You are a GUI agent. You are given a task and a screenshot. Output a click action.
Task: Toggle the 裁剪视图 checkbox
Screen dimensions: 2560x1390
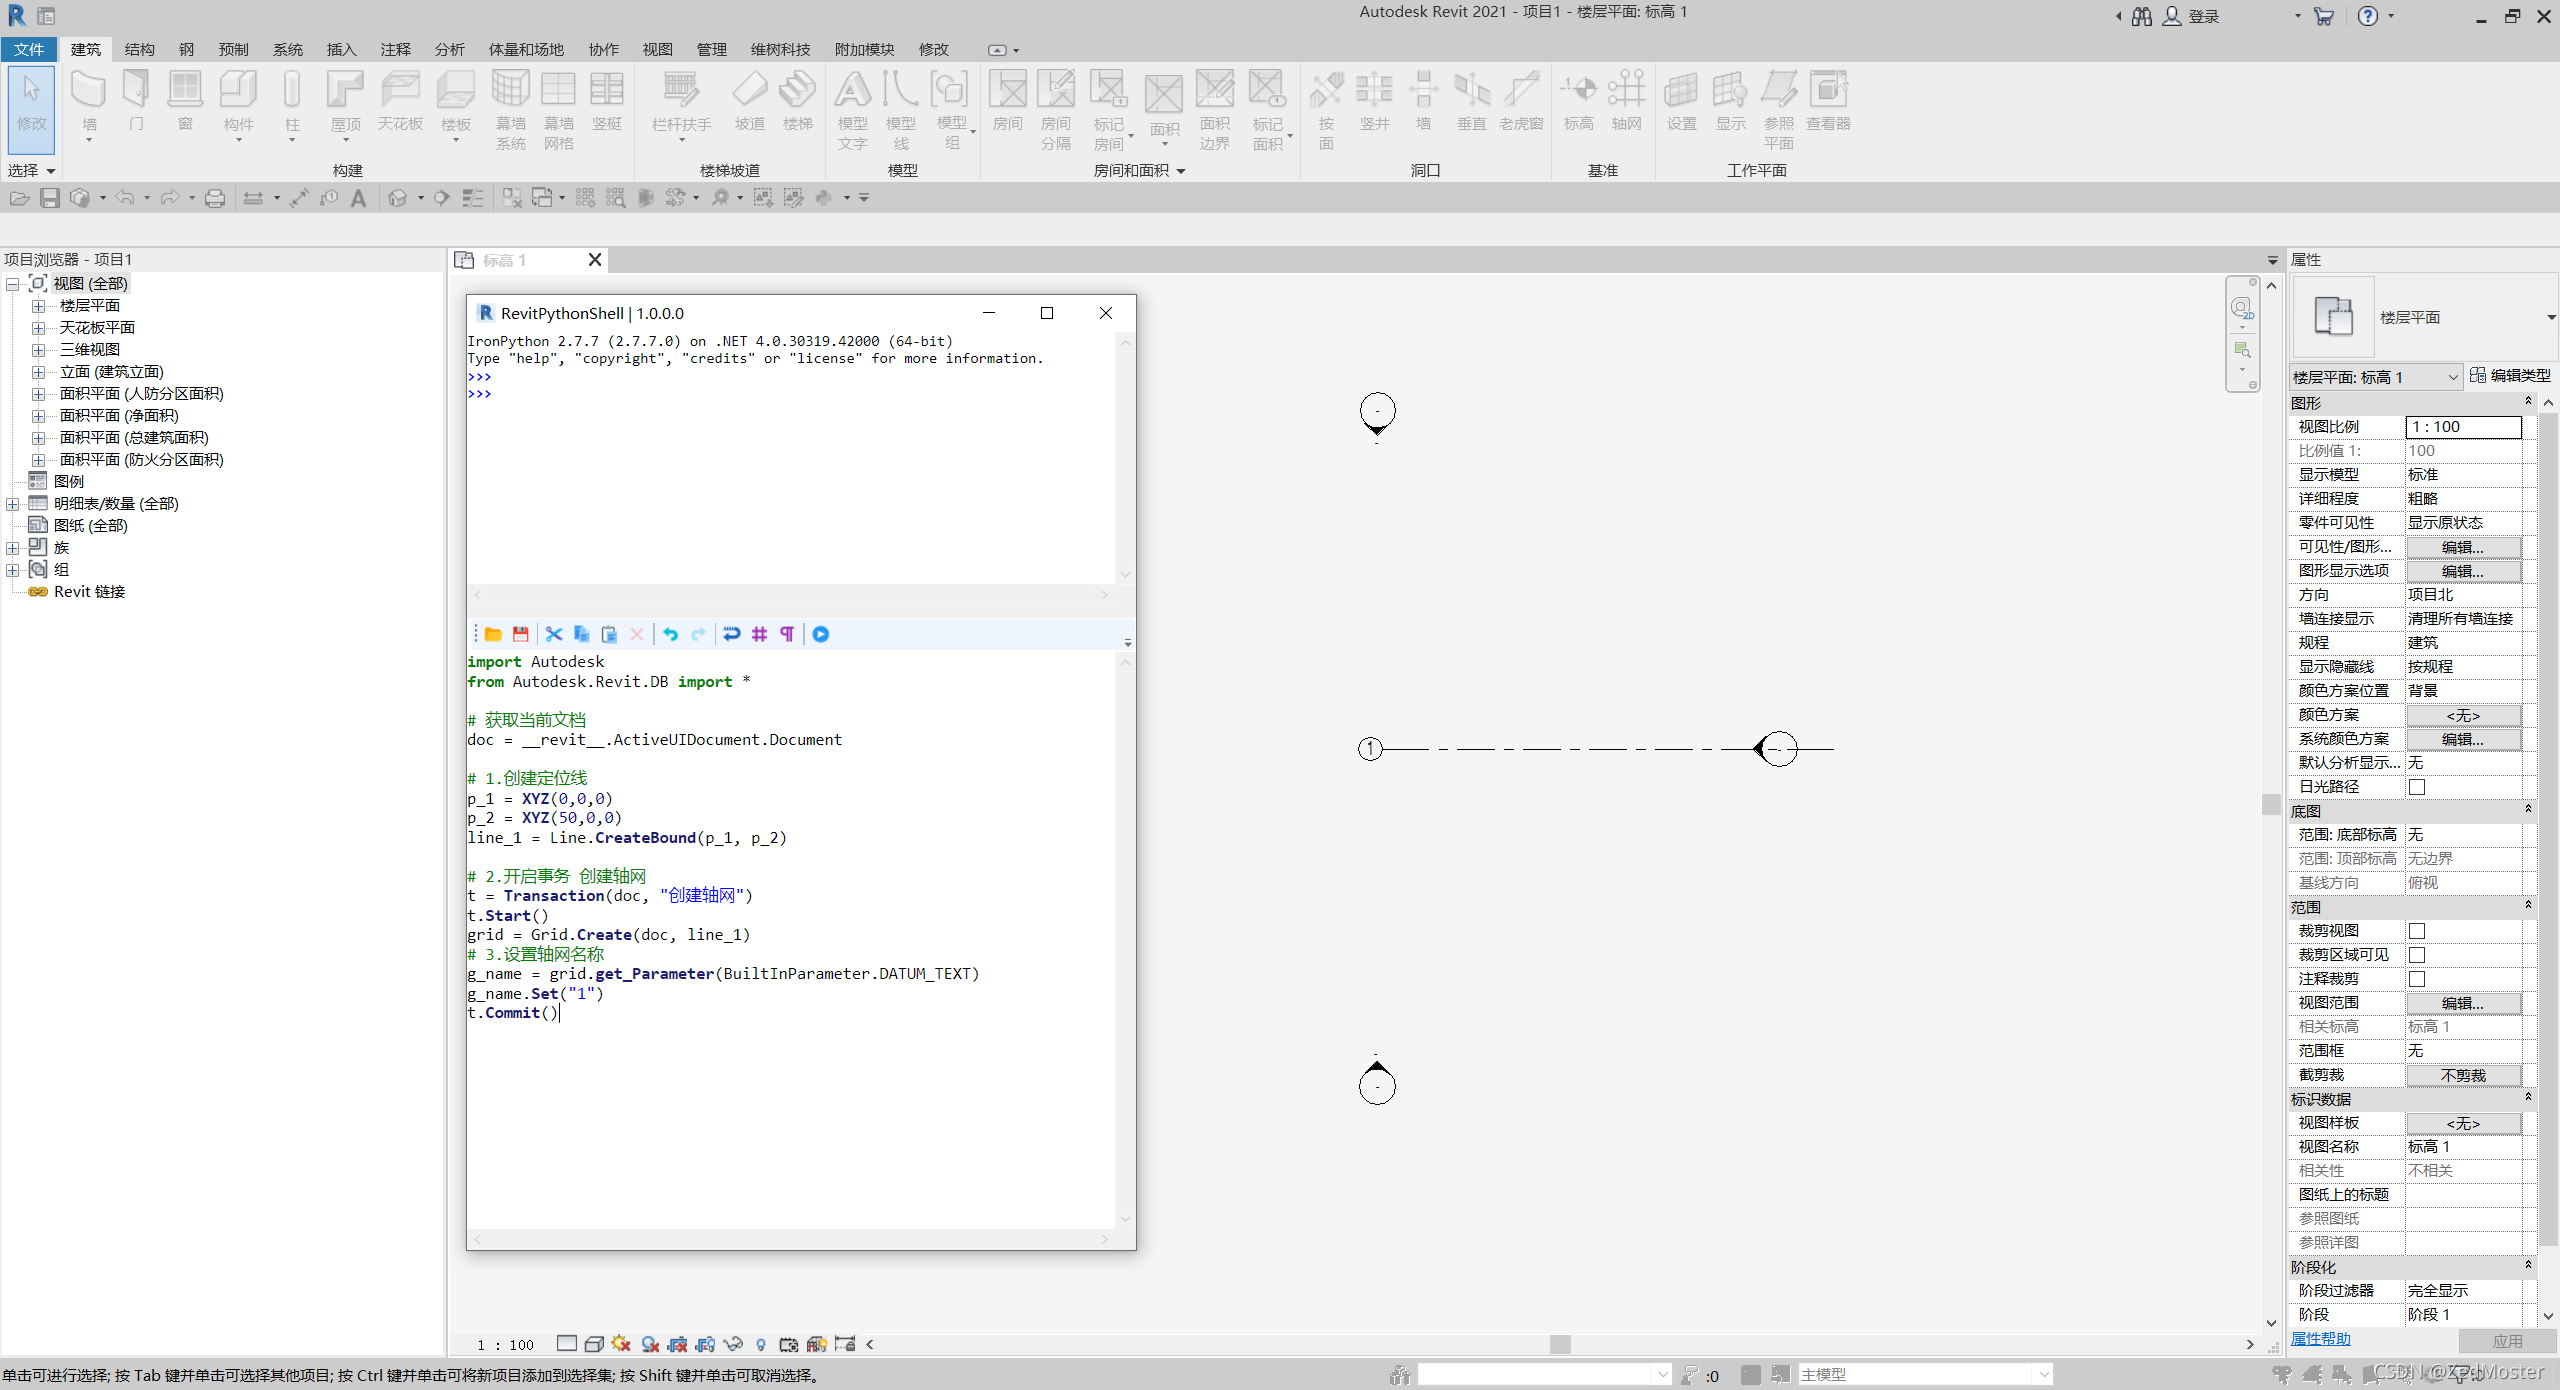pyautogui.click(x=2417, y=931)
